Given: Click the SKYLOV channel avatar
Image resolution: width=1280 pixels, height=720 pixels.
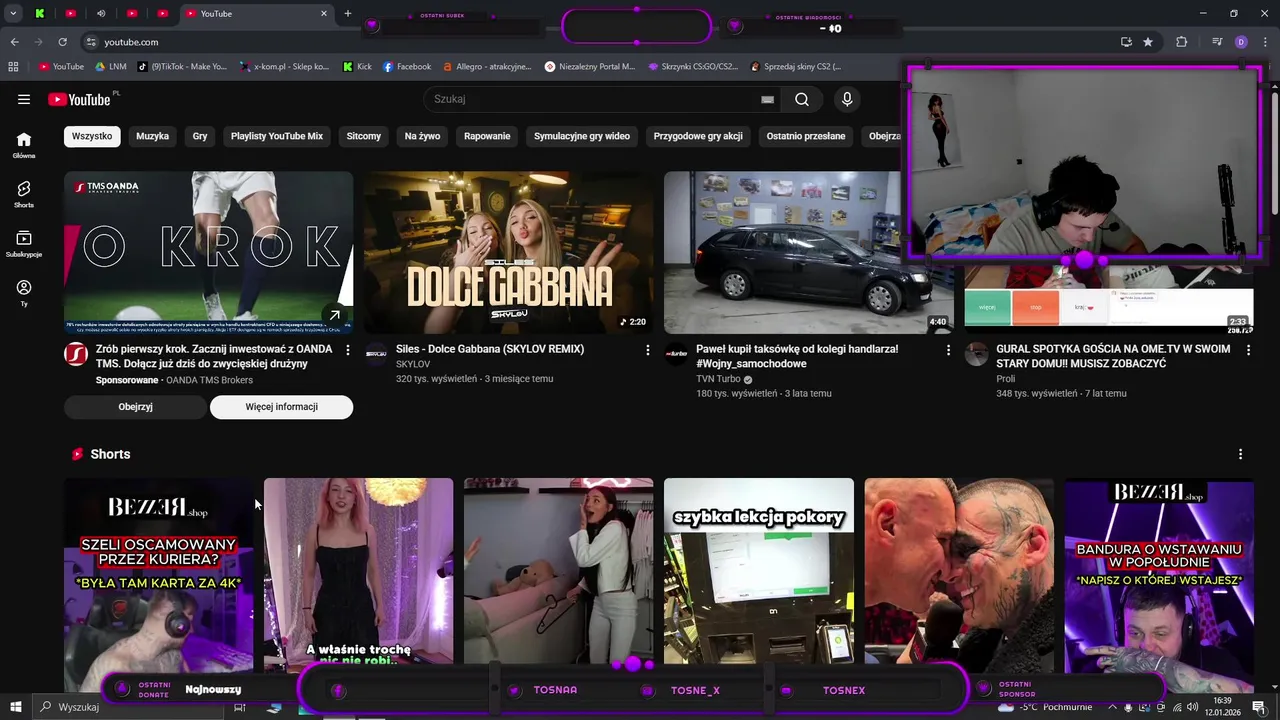Looking at the screenshot, I should coord(376,354).
